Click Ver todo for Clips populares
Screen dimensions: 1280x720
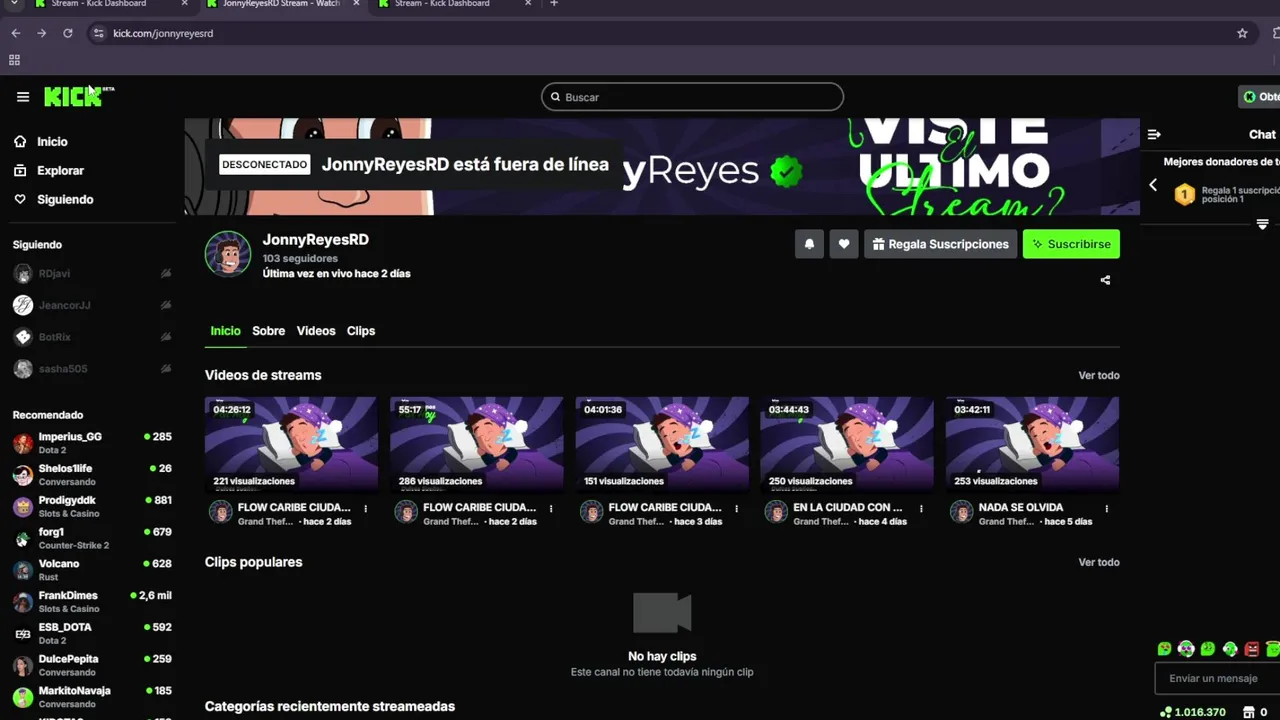(1098, 562)
